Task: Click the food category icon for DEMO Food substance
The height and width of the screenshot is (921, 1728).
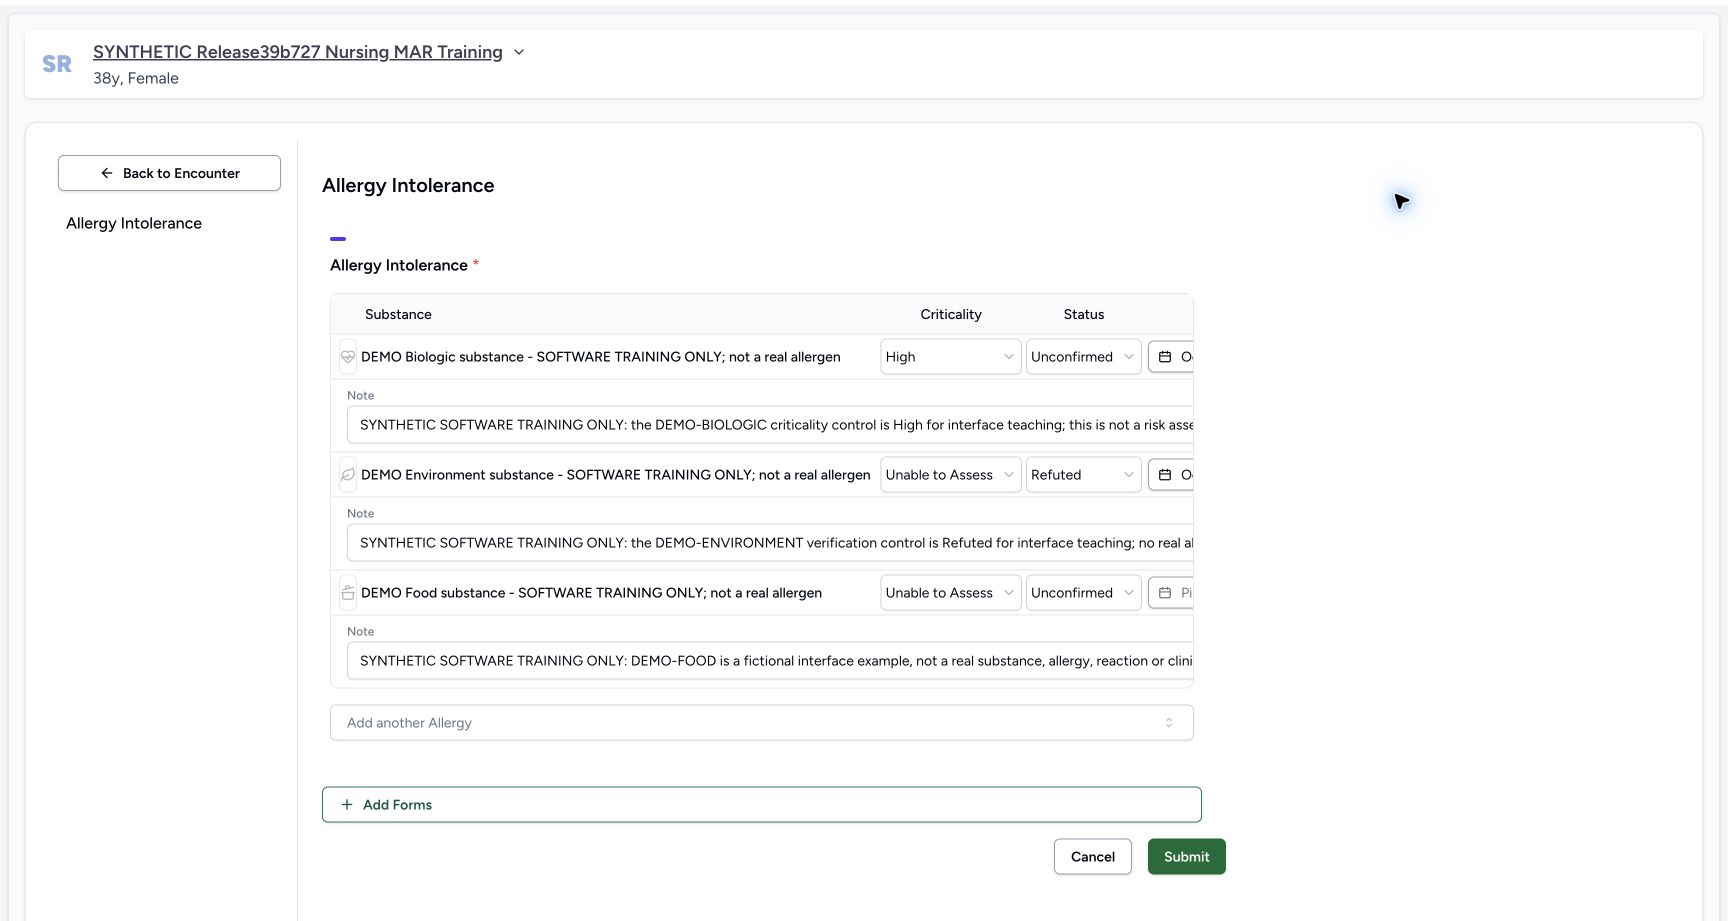Action: coord(348,593)
